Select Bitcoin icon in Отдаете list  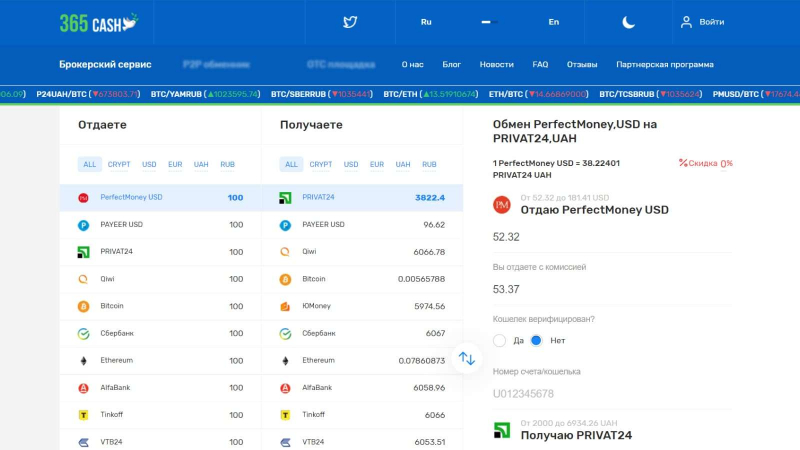click(x=83, y=306)
